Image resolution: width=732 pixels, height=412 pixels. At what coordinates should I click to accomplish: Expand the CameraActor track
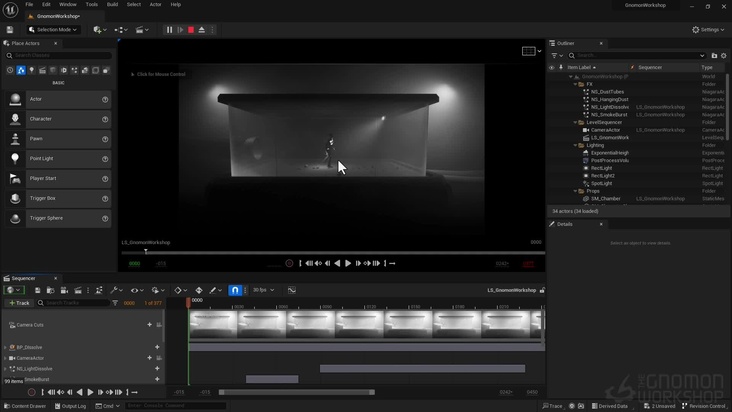coord(5,358)
